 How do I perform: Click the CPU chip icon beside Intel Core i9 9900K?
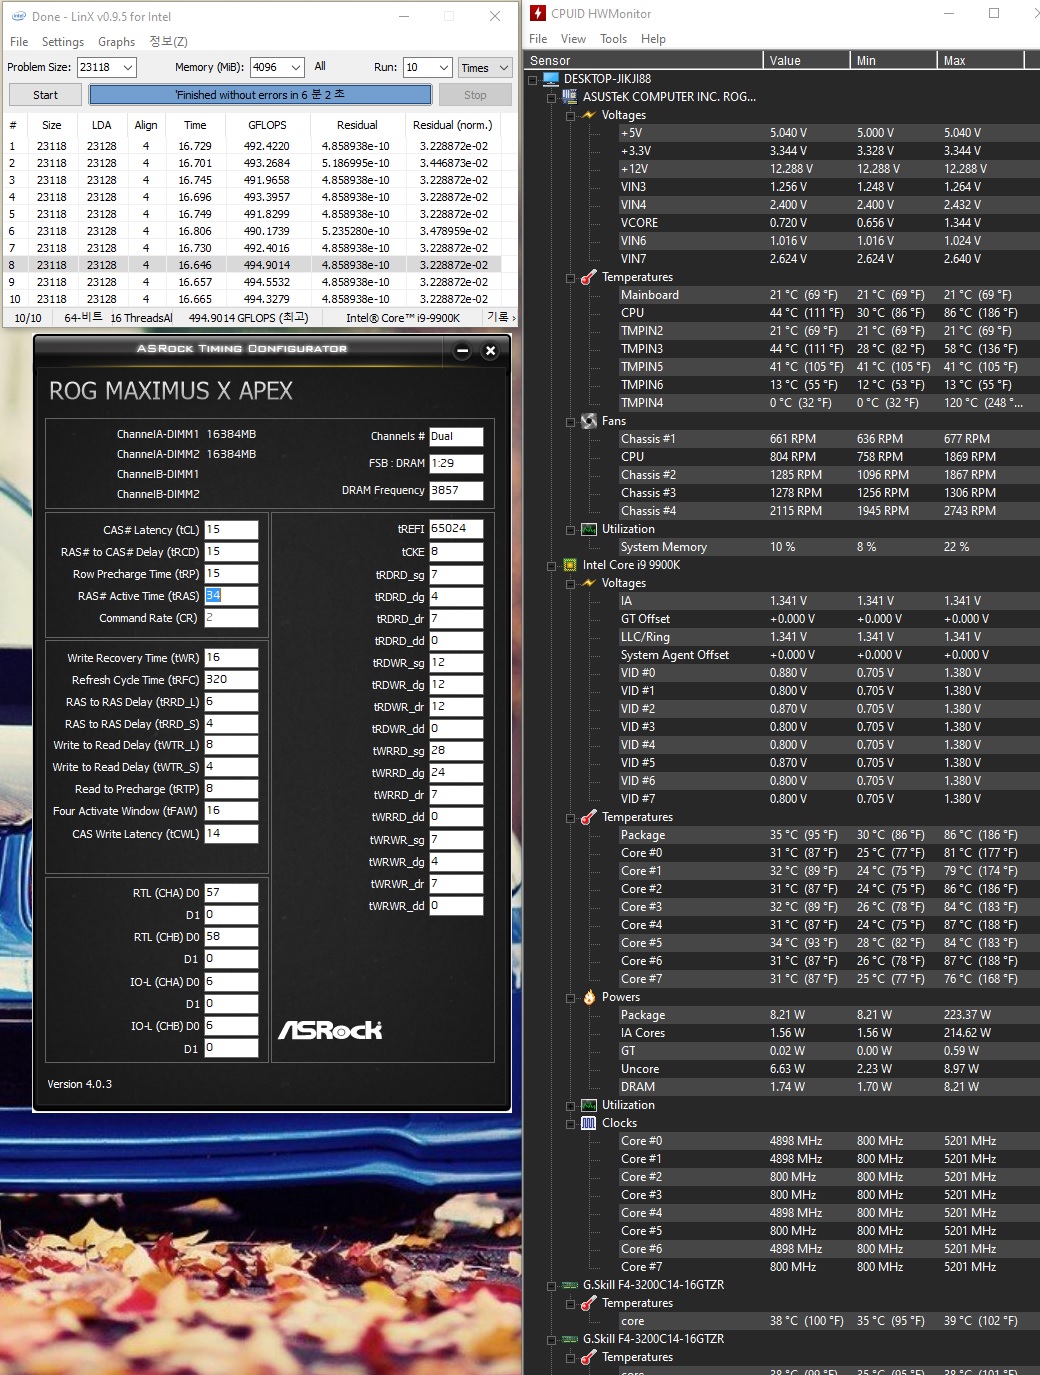pos(570,565)
